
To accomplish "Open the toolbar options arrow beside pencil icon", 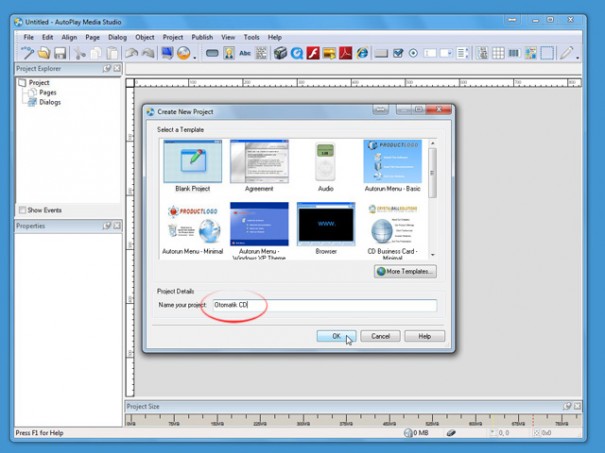I will [x=577, y=58].
